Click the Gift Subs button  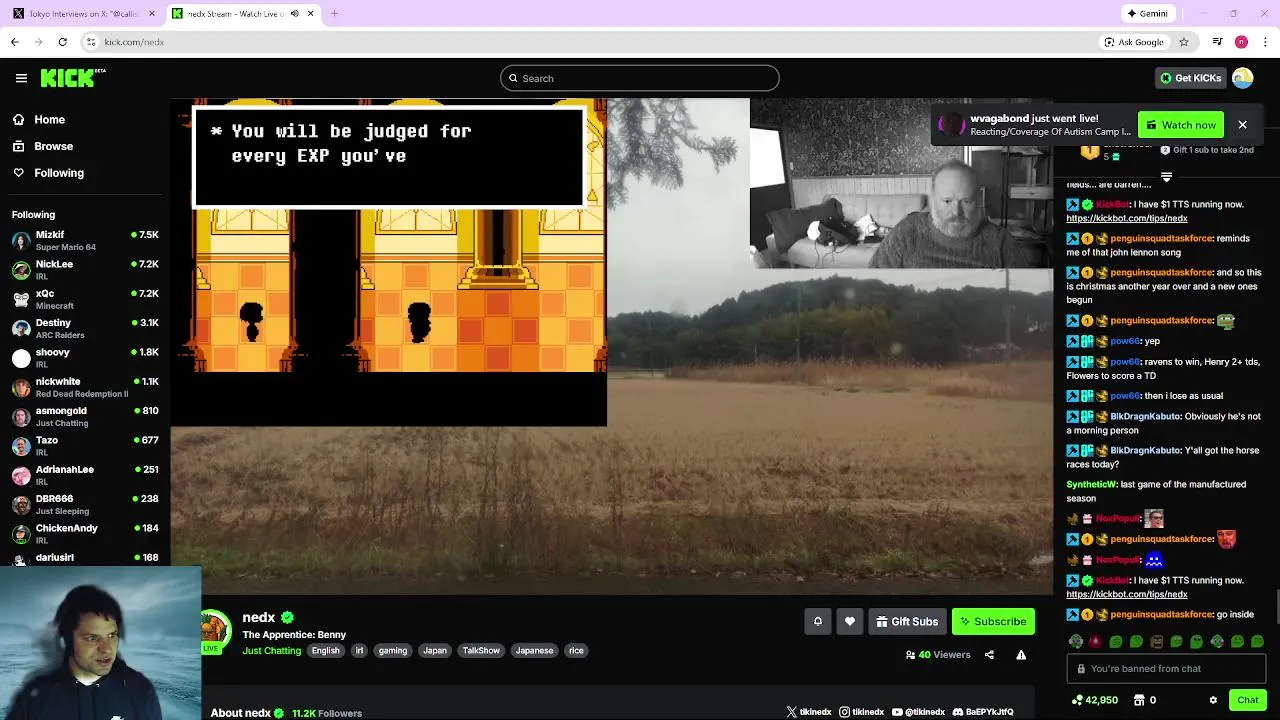point(907,621)
